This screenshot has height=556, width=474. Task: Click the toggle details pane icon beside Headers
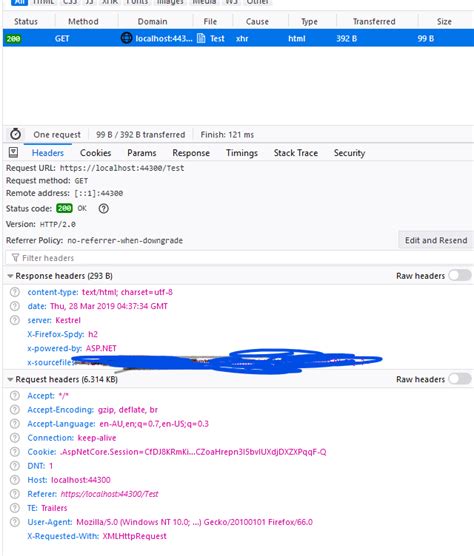pos(13,153)
